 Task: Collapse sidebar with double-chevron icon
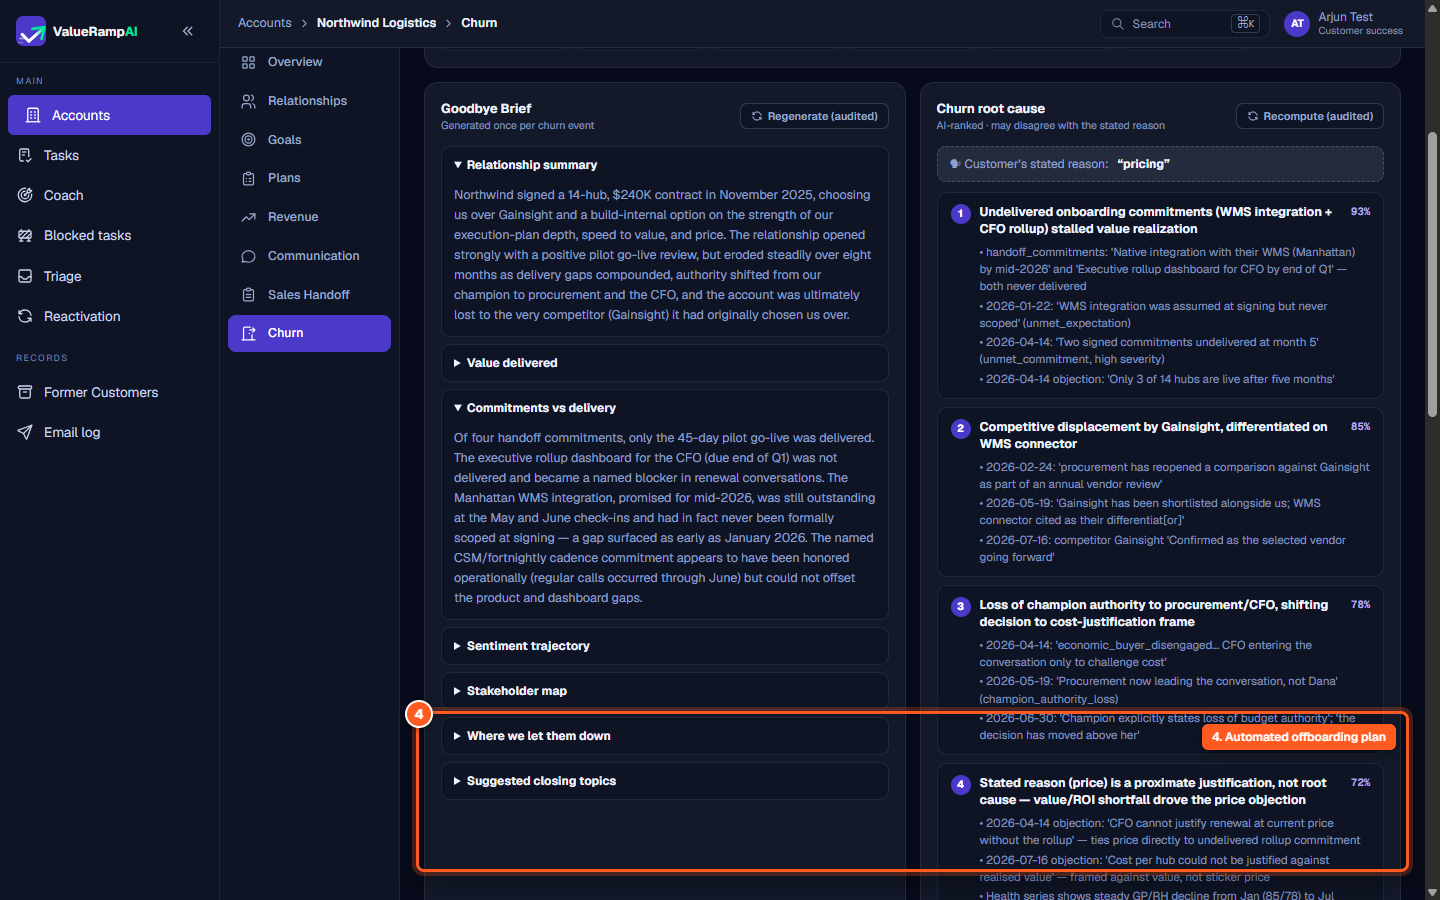(188, 31)
